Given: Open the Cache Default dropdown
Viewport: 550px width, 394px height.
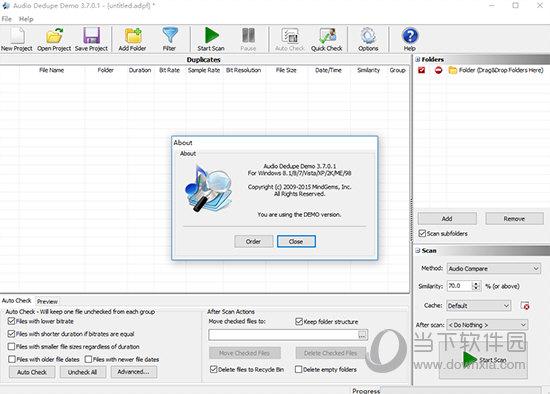Looking at the screenshot, I should click(x=478, y=306).
